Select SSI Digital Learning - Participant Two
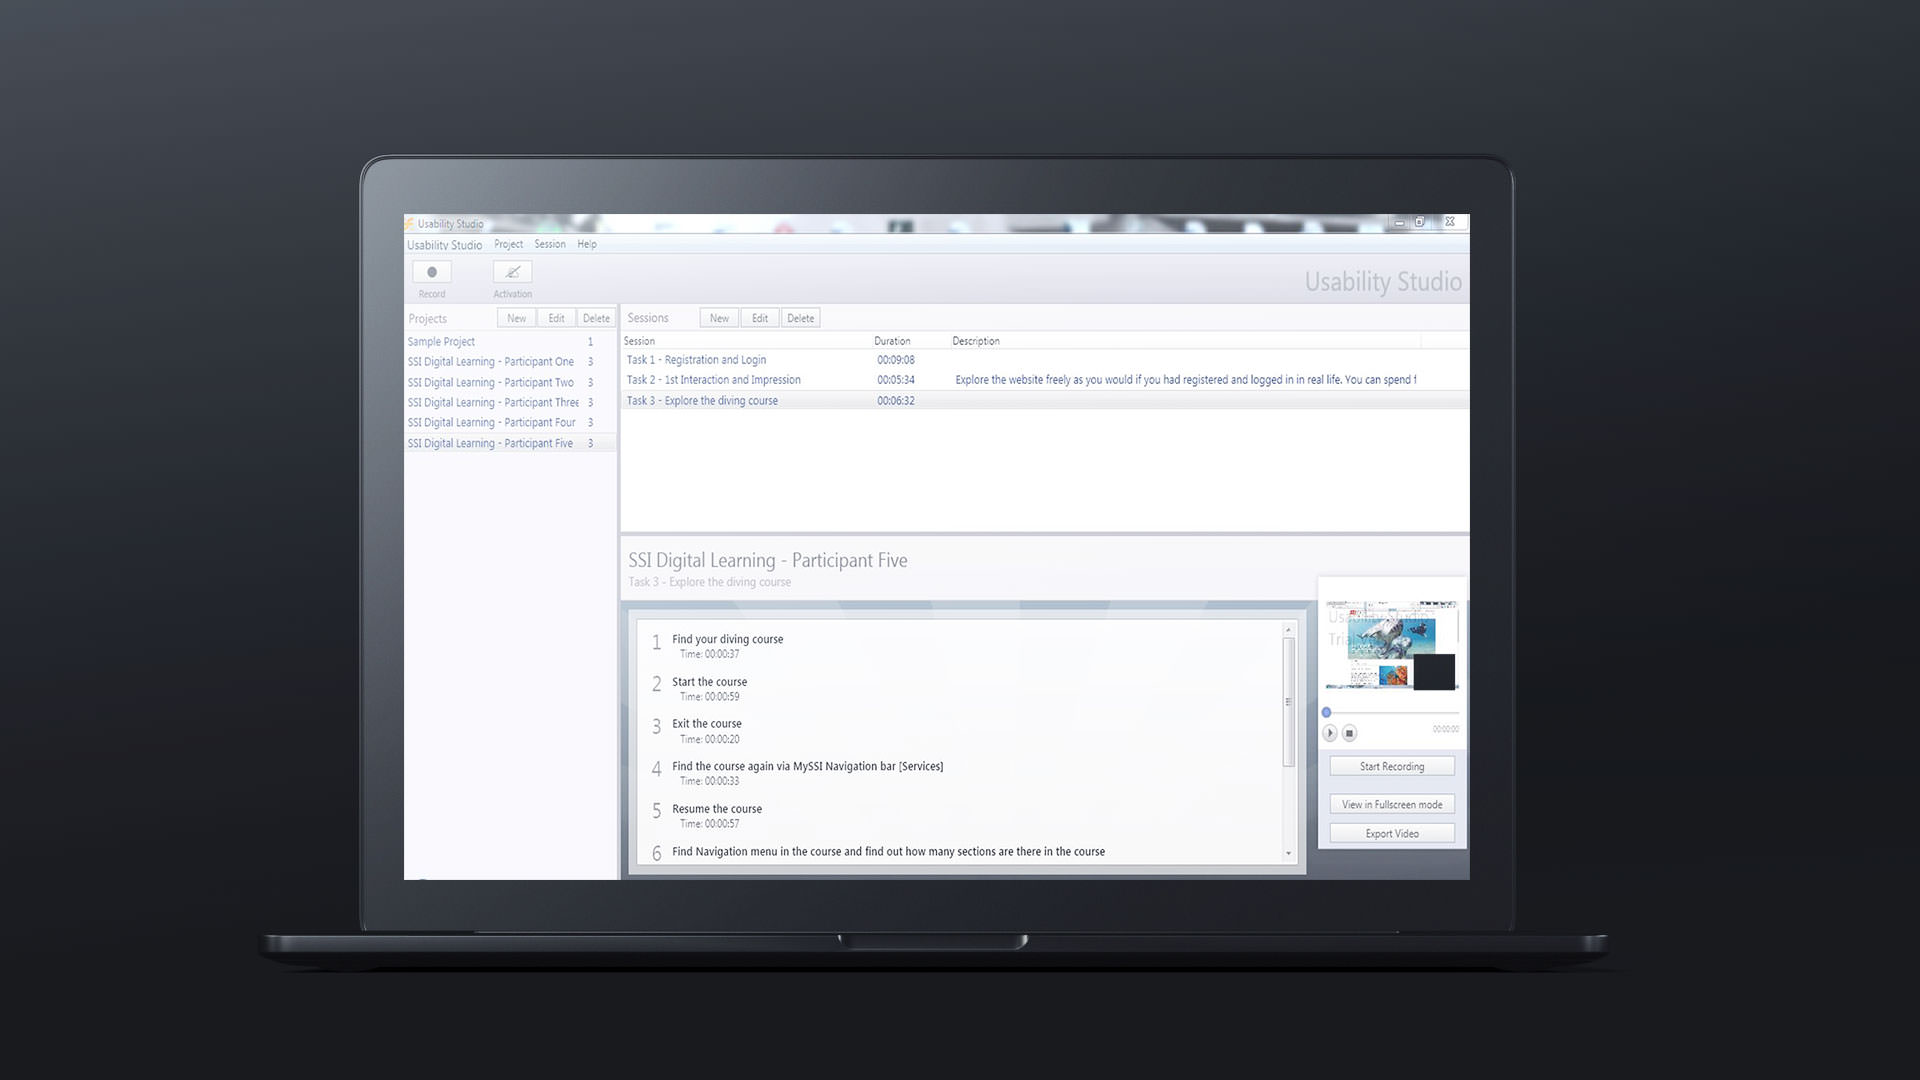This screenshot has width=1920, height=1080. 490,382
